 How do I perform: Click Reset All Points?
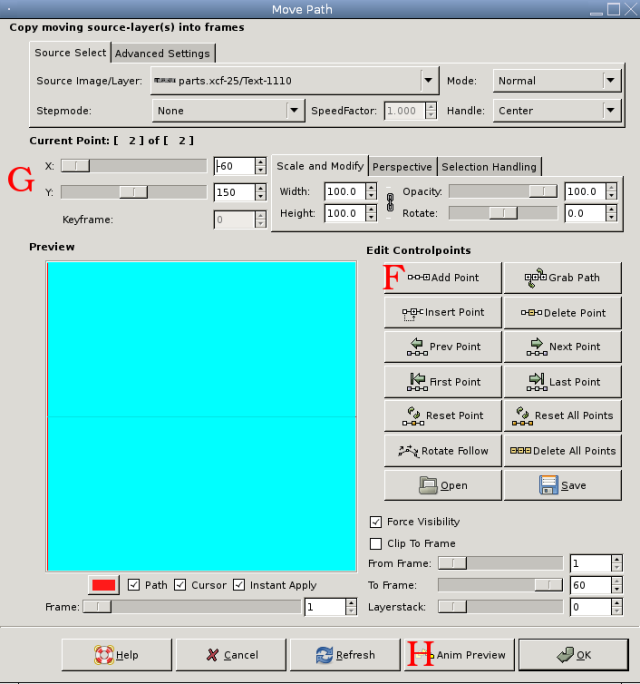point(562,416)
